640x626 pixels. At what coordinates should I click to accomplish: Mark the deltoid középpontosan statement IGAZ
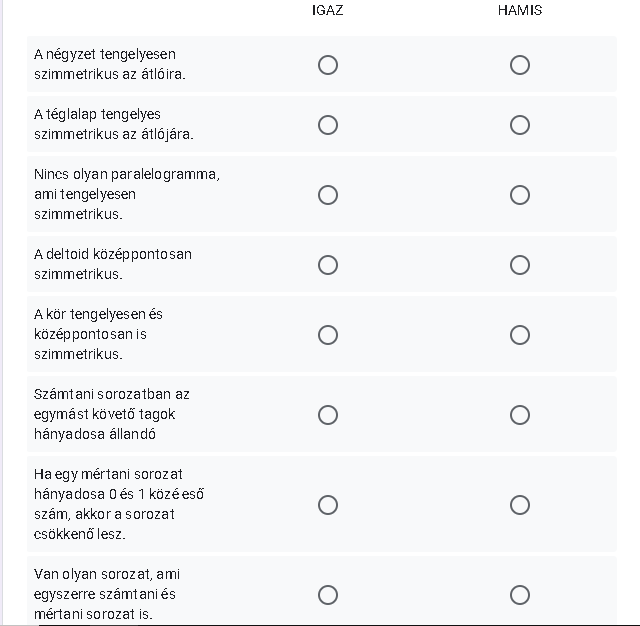(x=328, y=265)
